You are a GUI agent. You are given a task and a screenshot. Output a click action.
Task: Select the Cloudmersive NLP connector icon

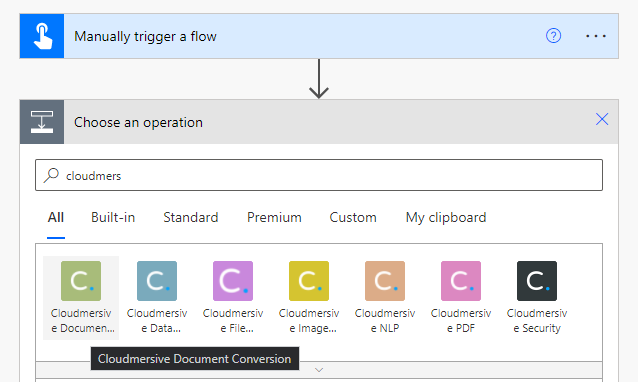385,281
